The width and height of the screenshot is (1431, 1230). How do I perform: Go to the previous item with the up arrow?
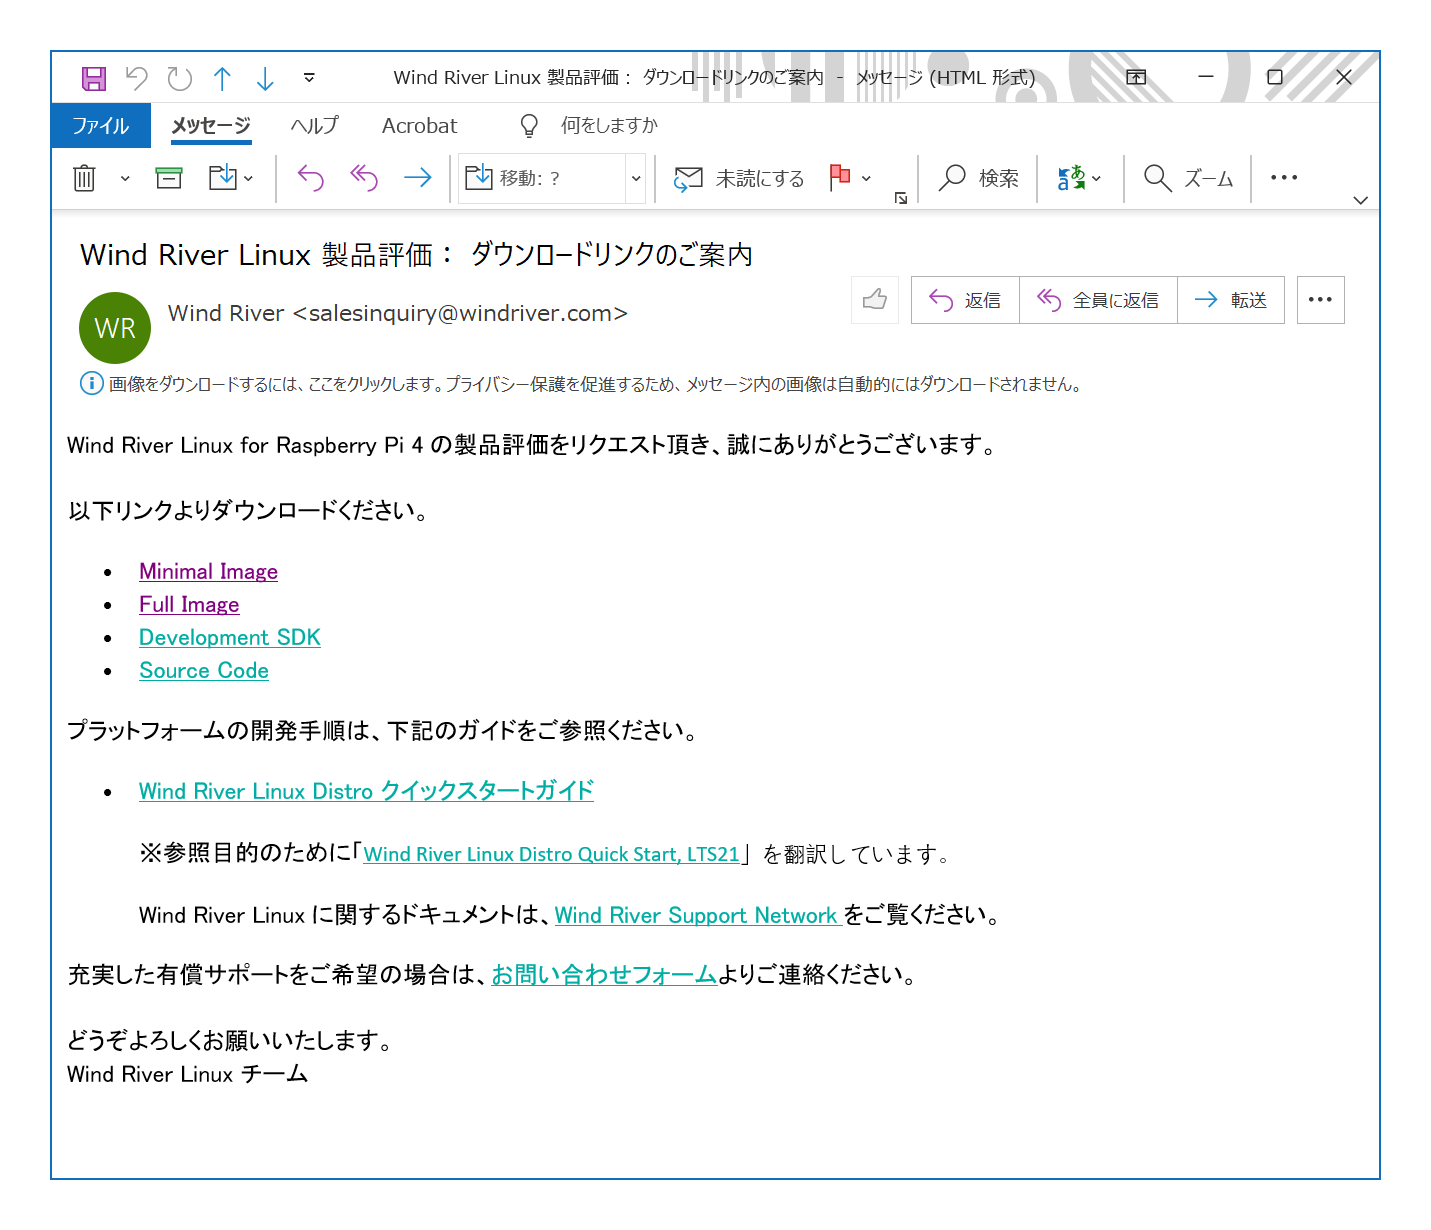pos(222,78)
